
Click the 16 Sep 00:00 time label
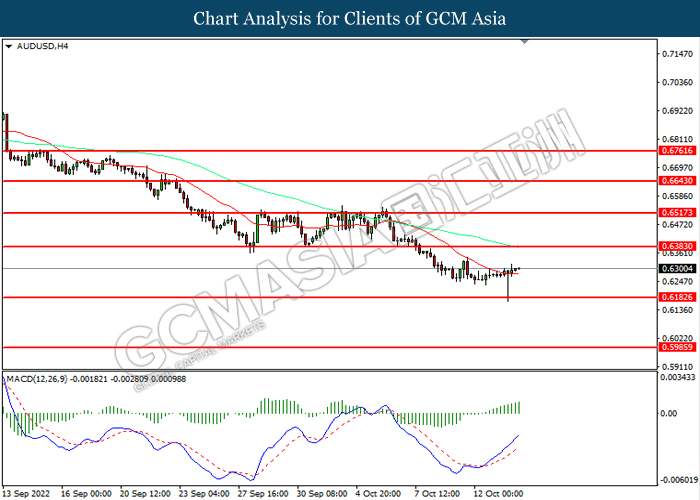click(87, 493)
